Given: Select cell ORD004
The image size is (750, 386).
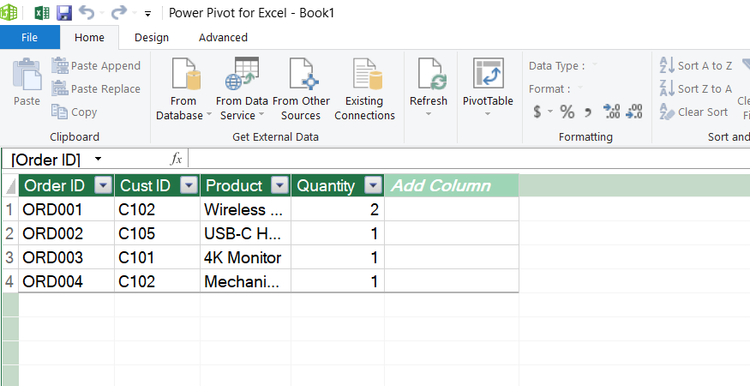Looking at the screenshot, I should 66,281.
